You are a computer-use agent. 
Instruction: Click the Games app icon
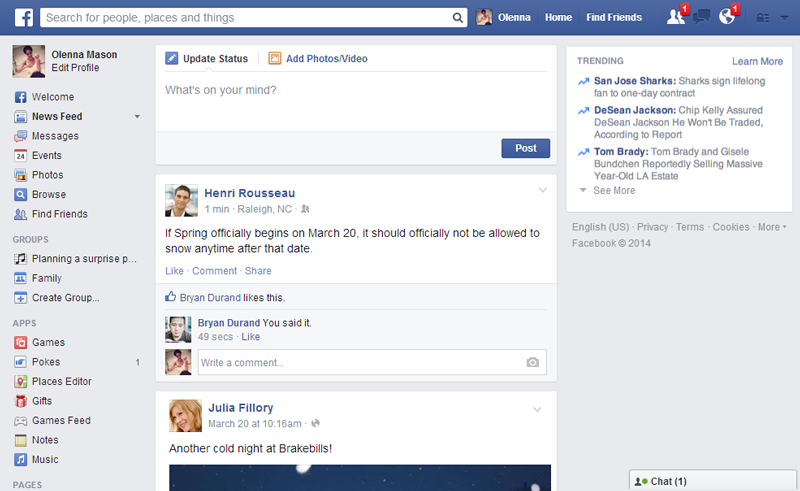coord(20,342)
